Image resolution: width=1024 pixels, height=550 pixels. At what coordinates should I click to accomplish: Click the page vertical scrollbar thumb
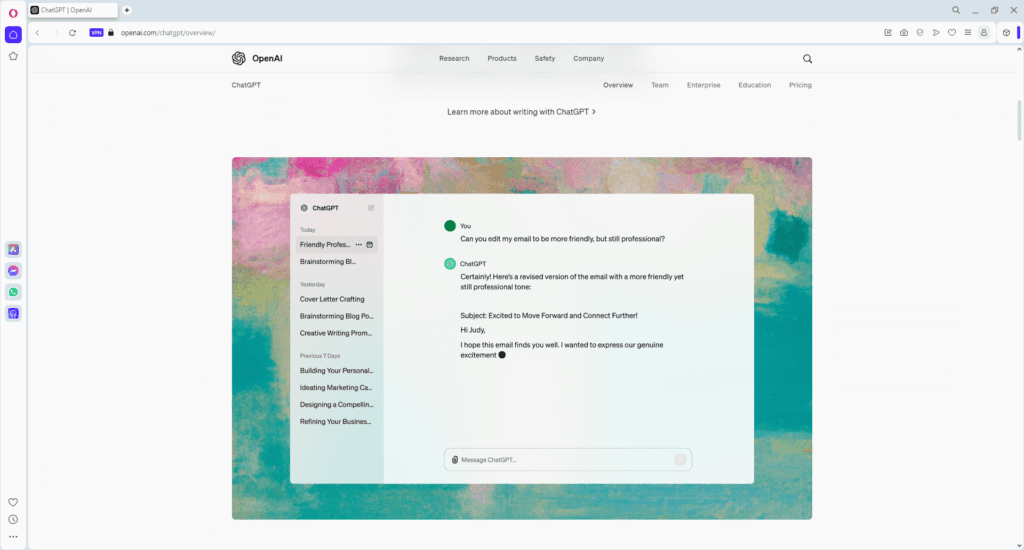click(1019, 120)
